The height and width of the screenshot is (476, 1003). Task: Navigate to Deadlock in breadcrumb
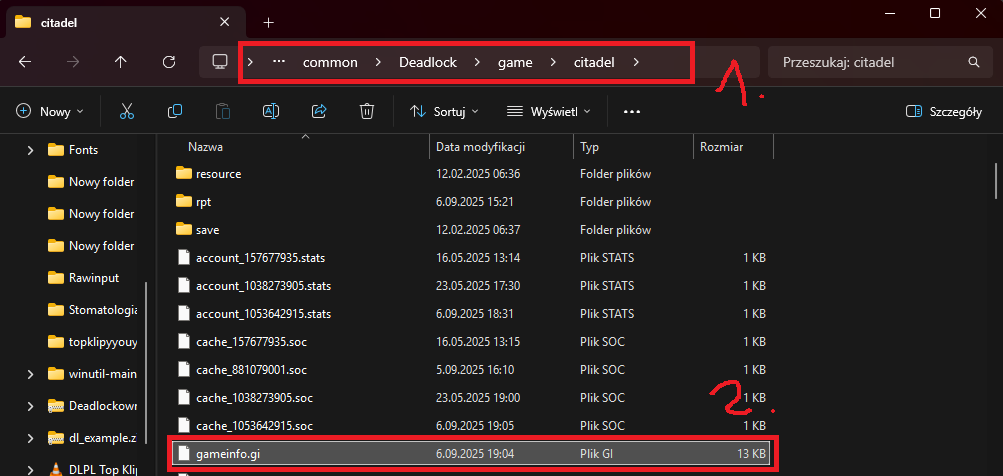pos(428,63)
